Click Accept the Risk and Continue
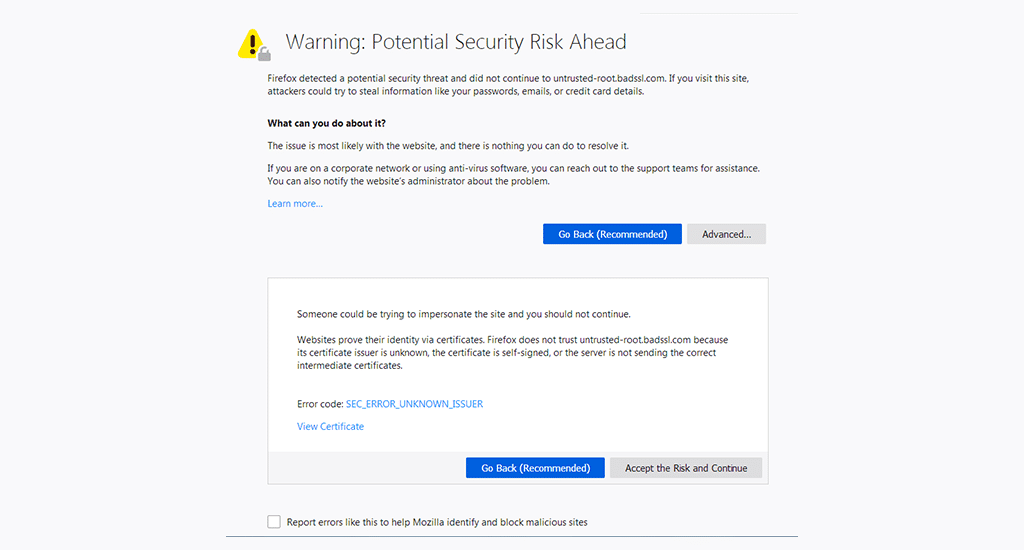Viewport: 1024px width, 550px height. point(686,468)
